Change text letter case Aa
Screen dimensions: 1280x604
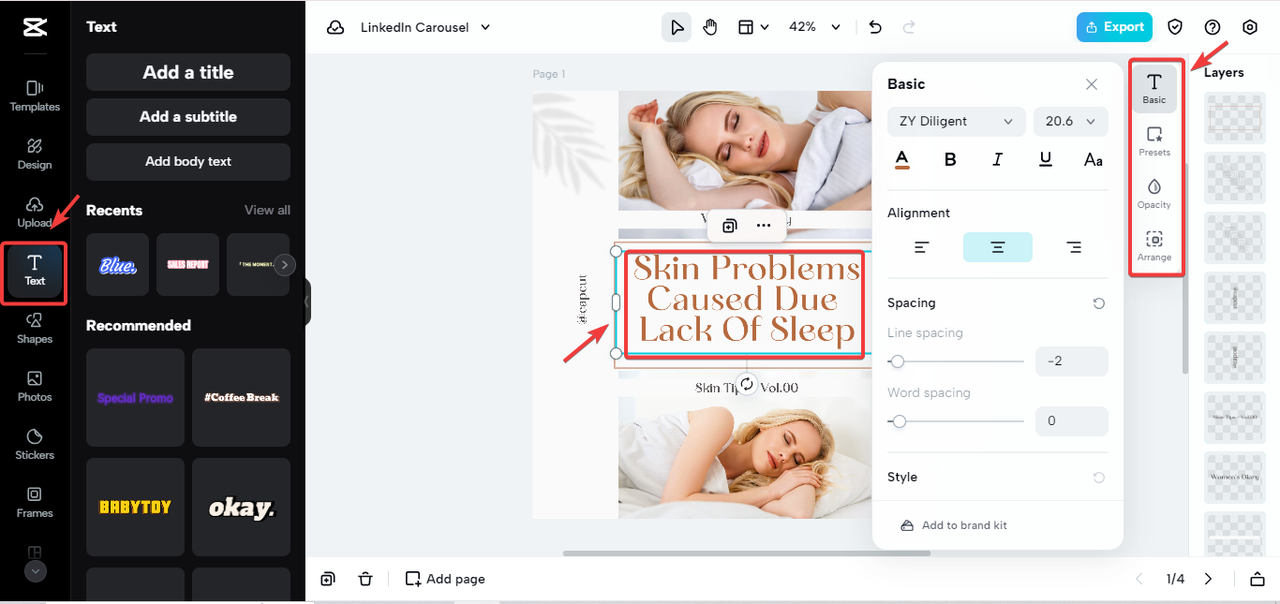click(1094, 160)
